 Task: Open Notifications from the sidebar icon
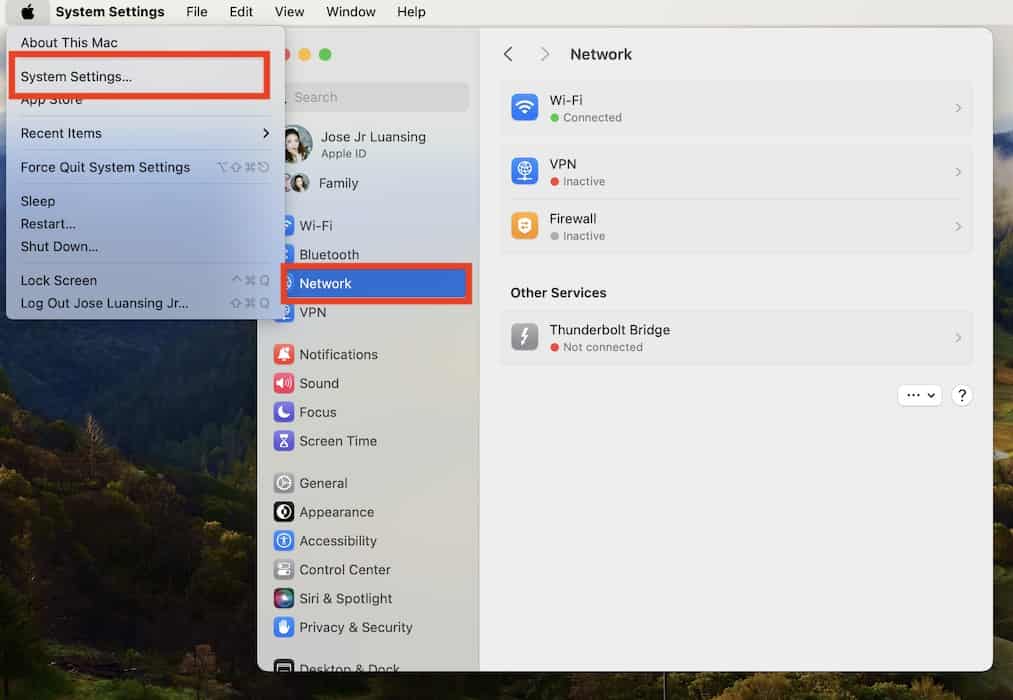[284, 354]
